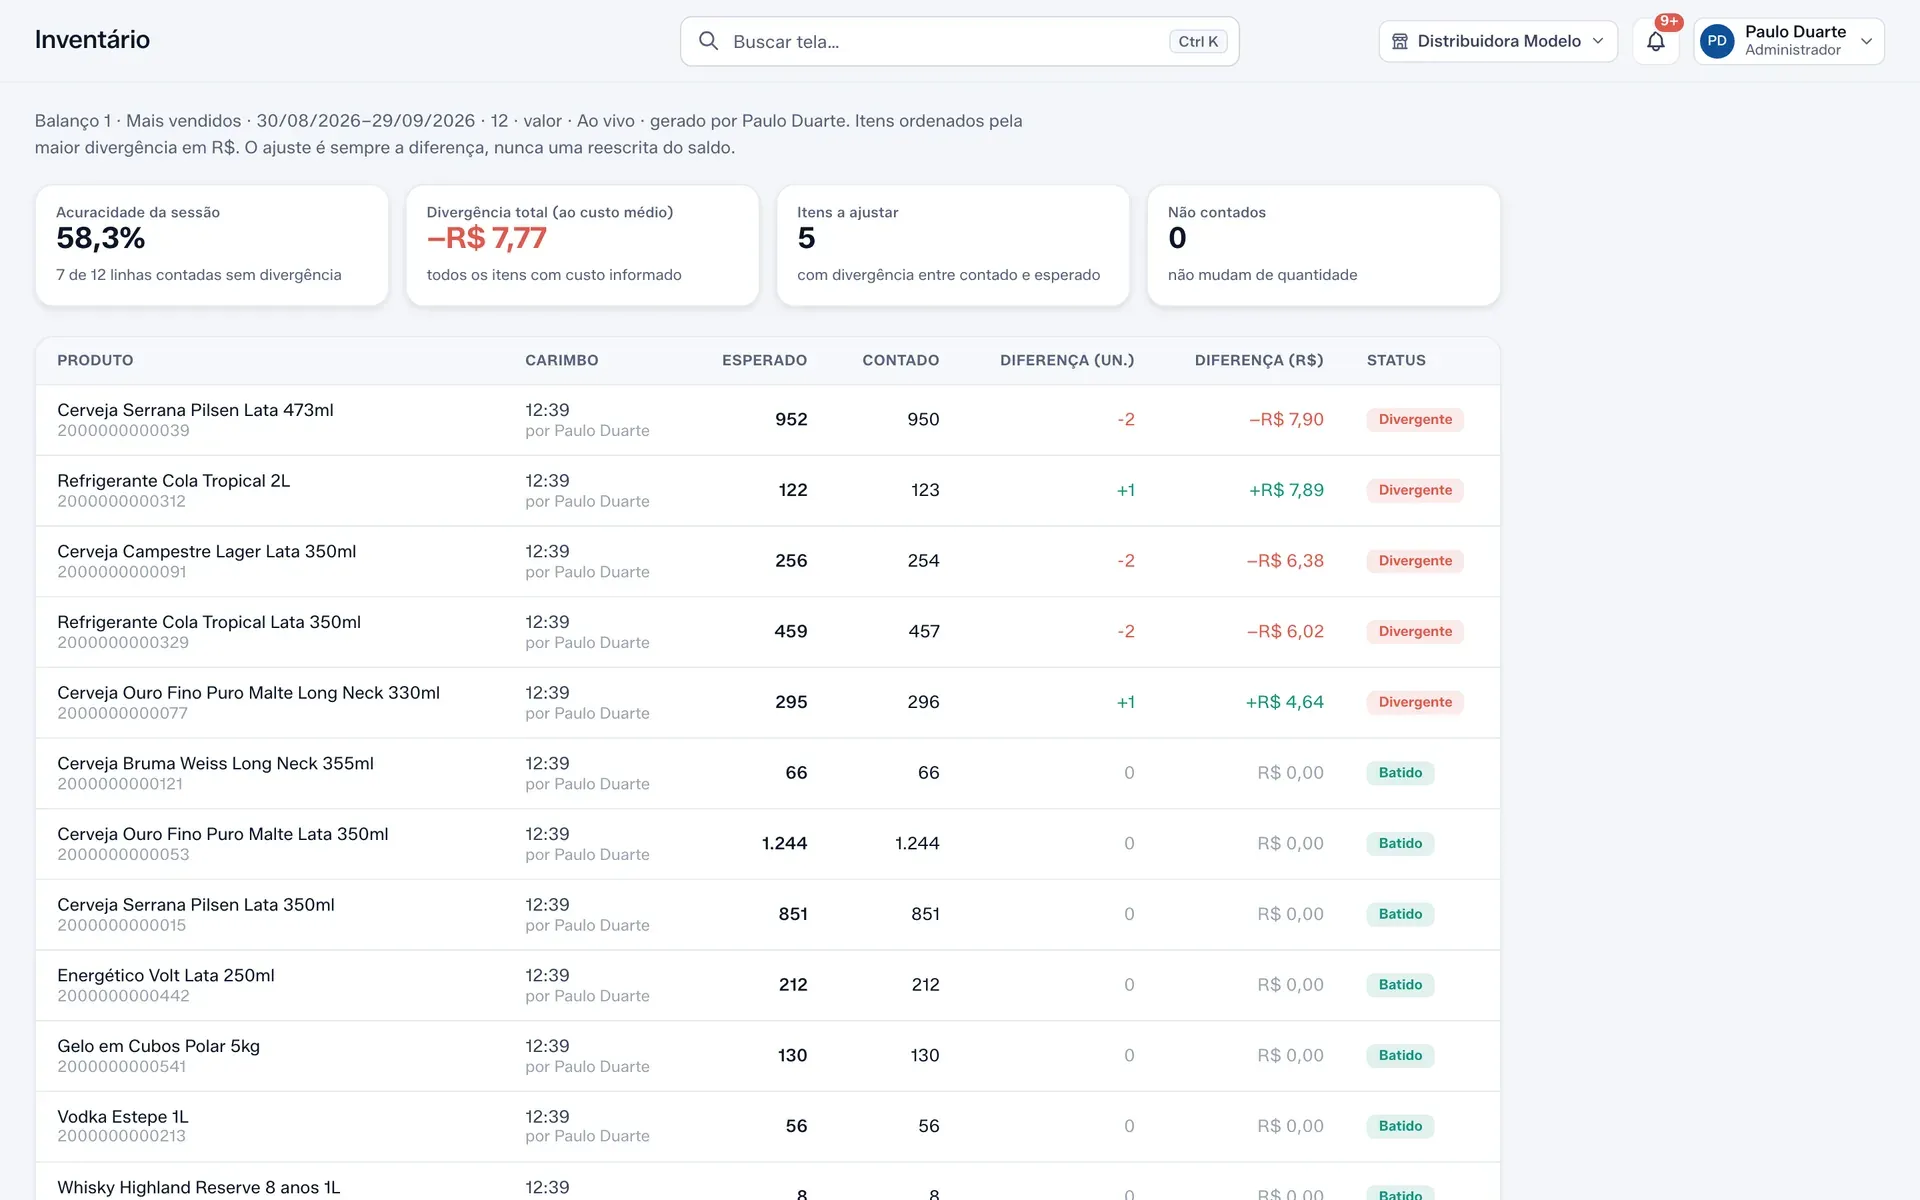
Task: Click the PD user avatar
Action: [1717, 41]
